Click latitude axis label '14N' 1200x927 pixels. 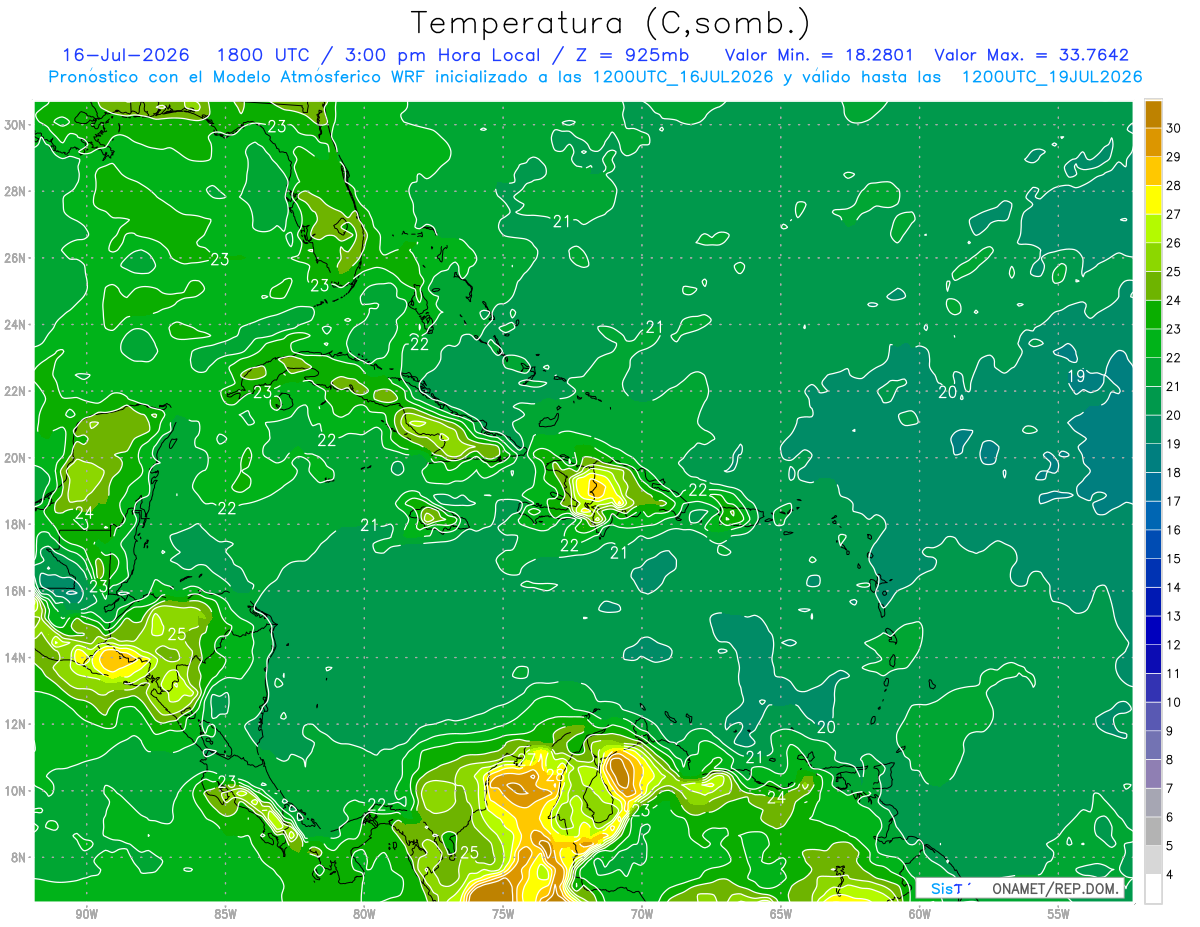tap(15, 658)
